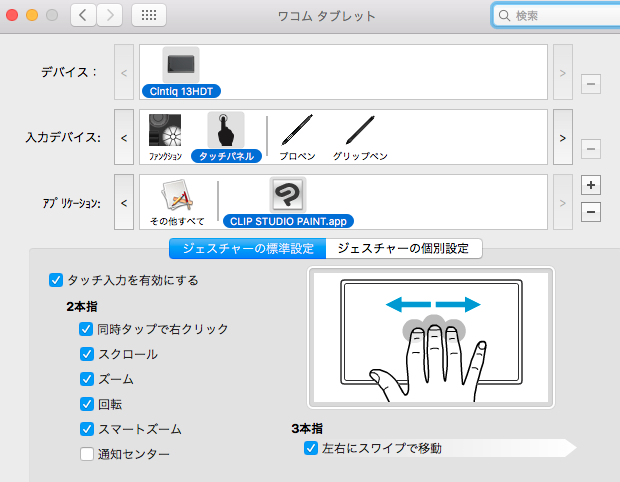The width and height of the screenshot is (620, 482).
Task: Select the タッチパネル touch input icon
Action: [226, 130]
